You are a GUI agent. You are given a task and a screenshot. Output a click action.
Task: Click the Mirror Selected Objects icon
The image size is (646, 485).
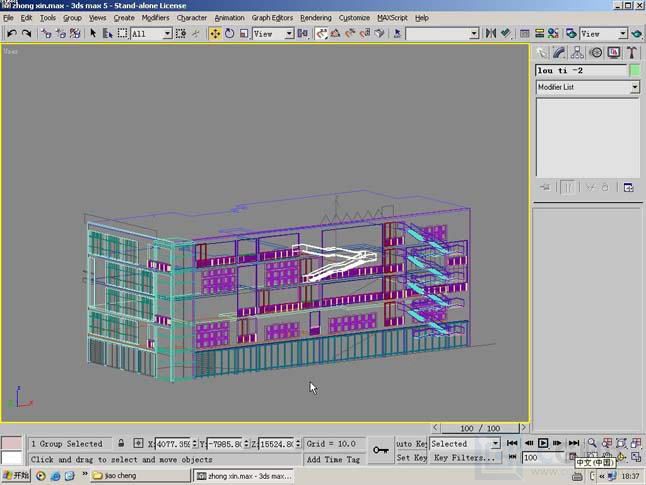tap(491, 33)
